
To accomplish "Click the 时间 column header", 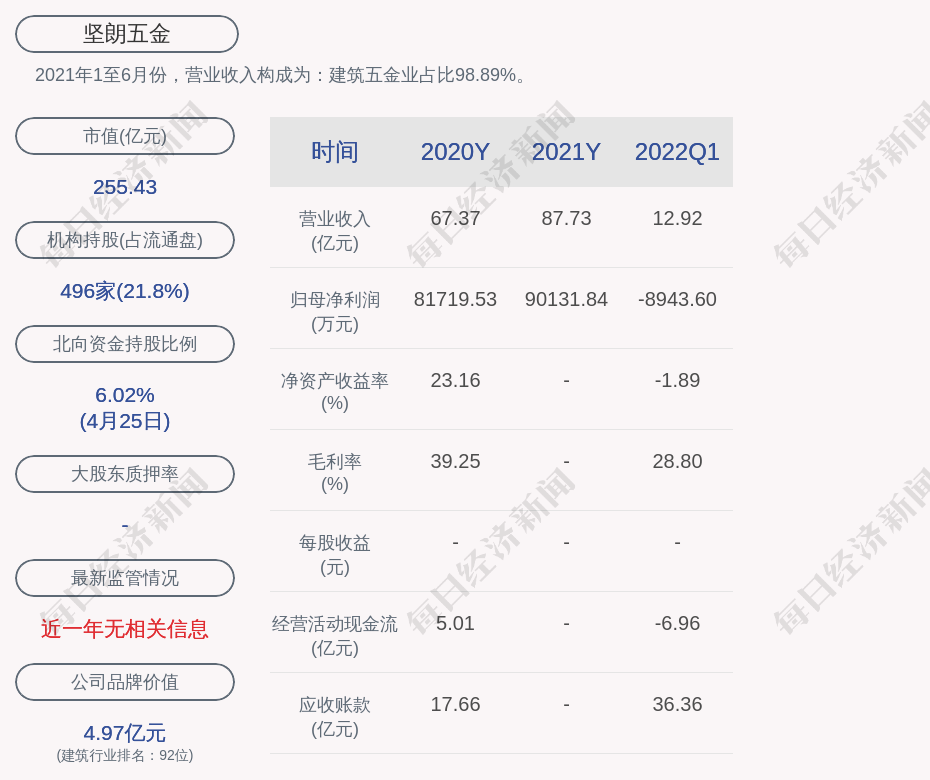I will 335,152.
